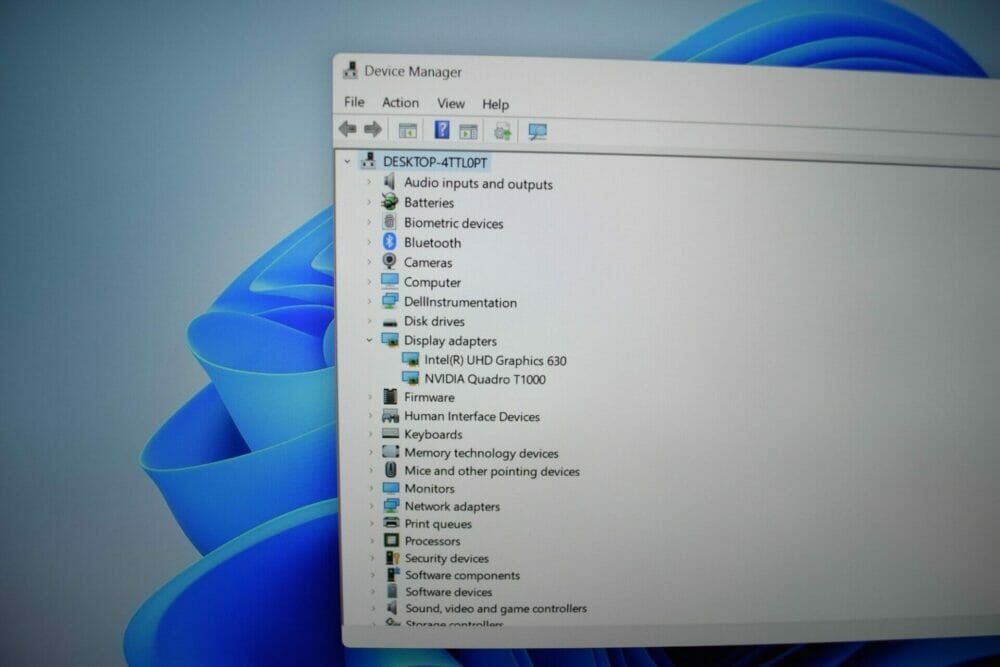
Task: Click the Security devices icon
Action: 392,557
